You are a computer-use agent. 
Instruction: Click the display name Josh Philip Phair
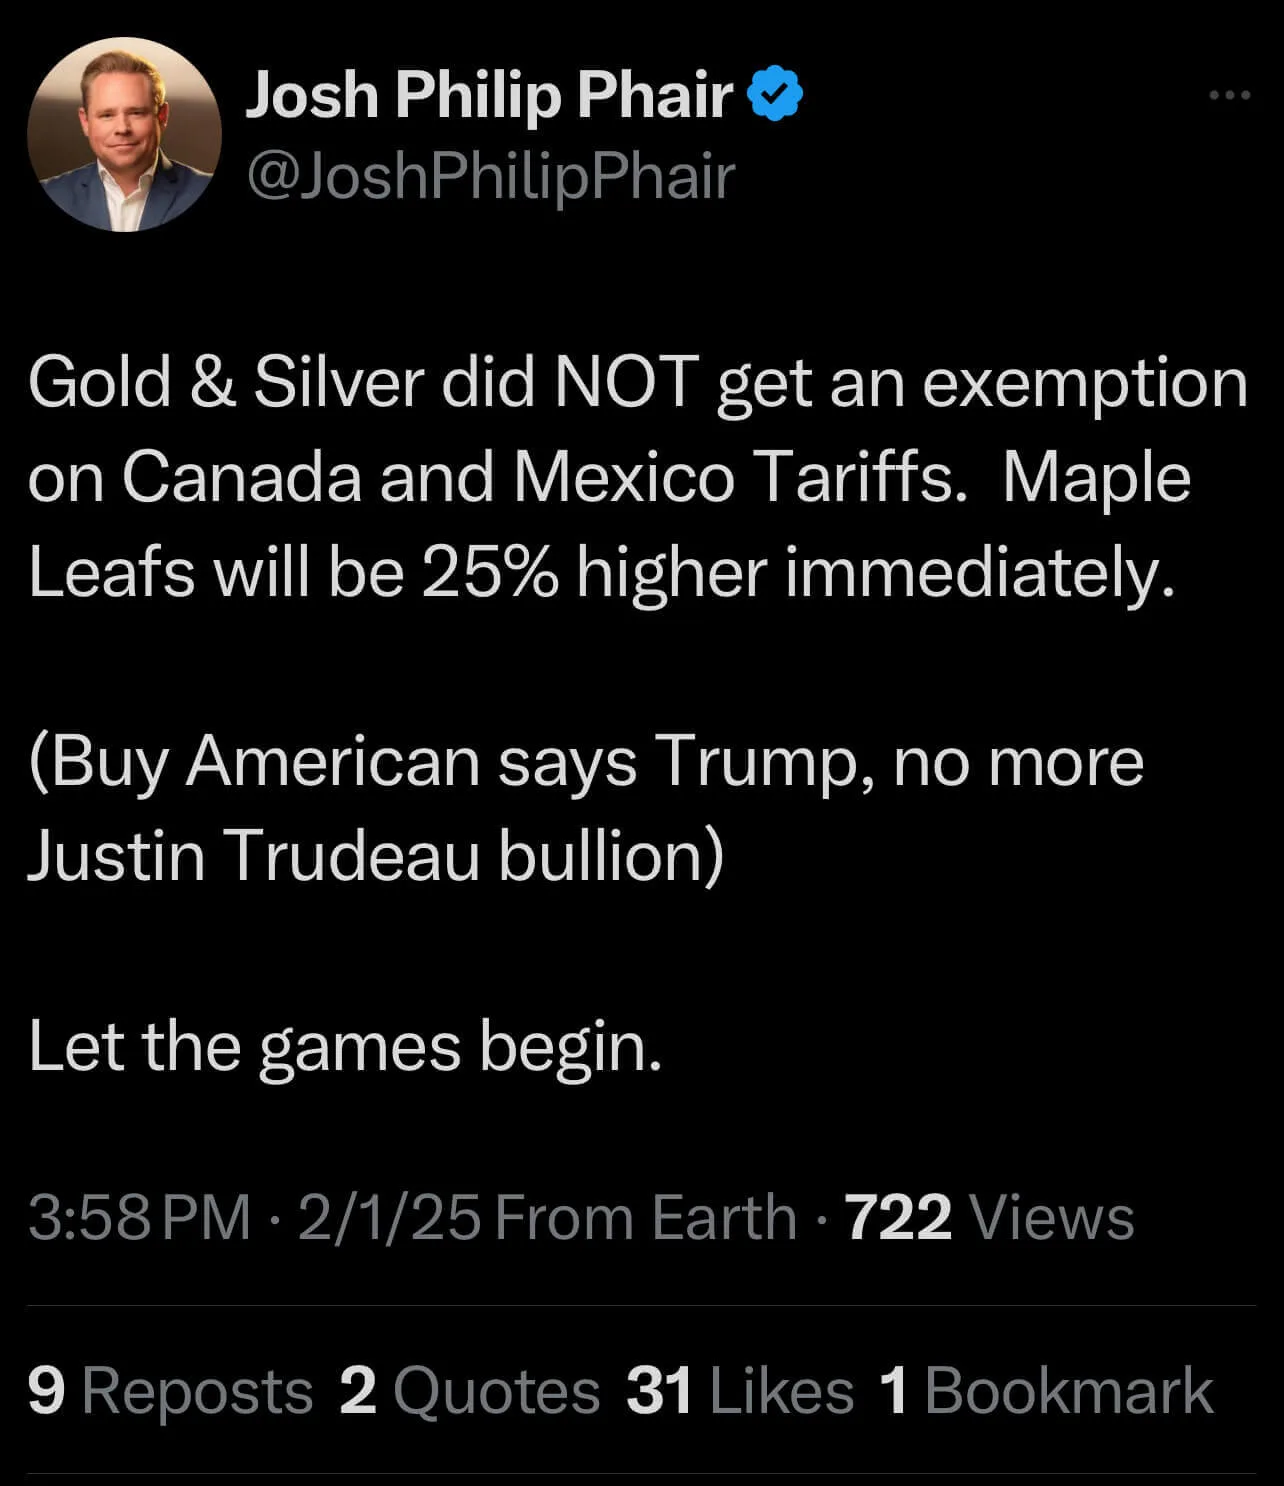[490, 96]
